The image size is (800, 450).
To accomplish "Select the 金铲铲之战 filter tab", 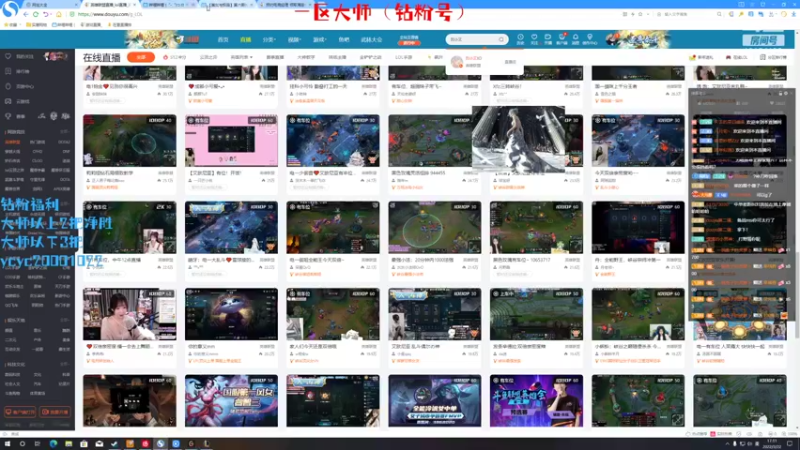I will [370, 57].
